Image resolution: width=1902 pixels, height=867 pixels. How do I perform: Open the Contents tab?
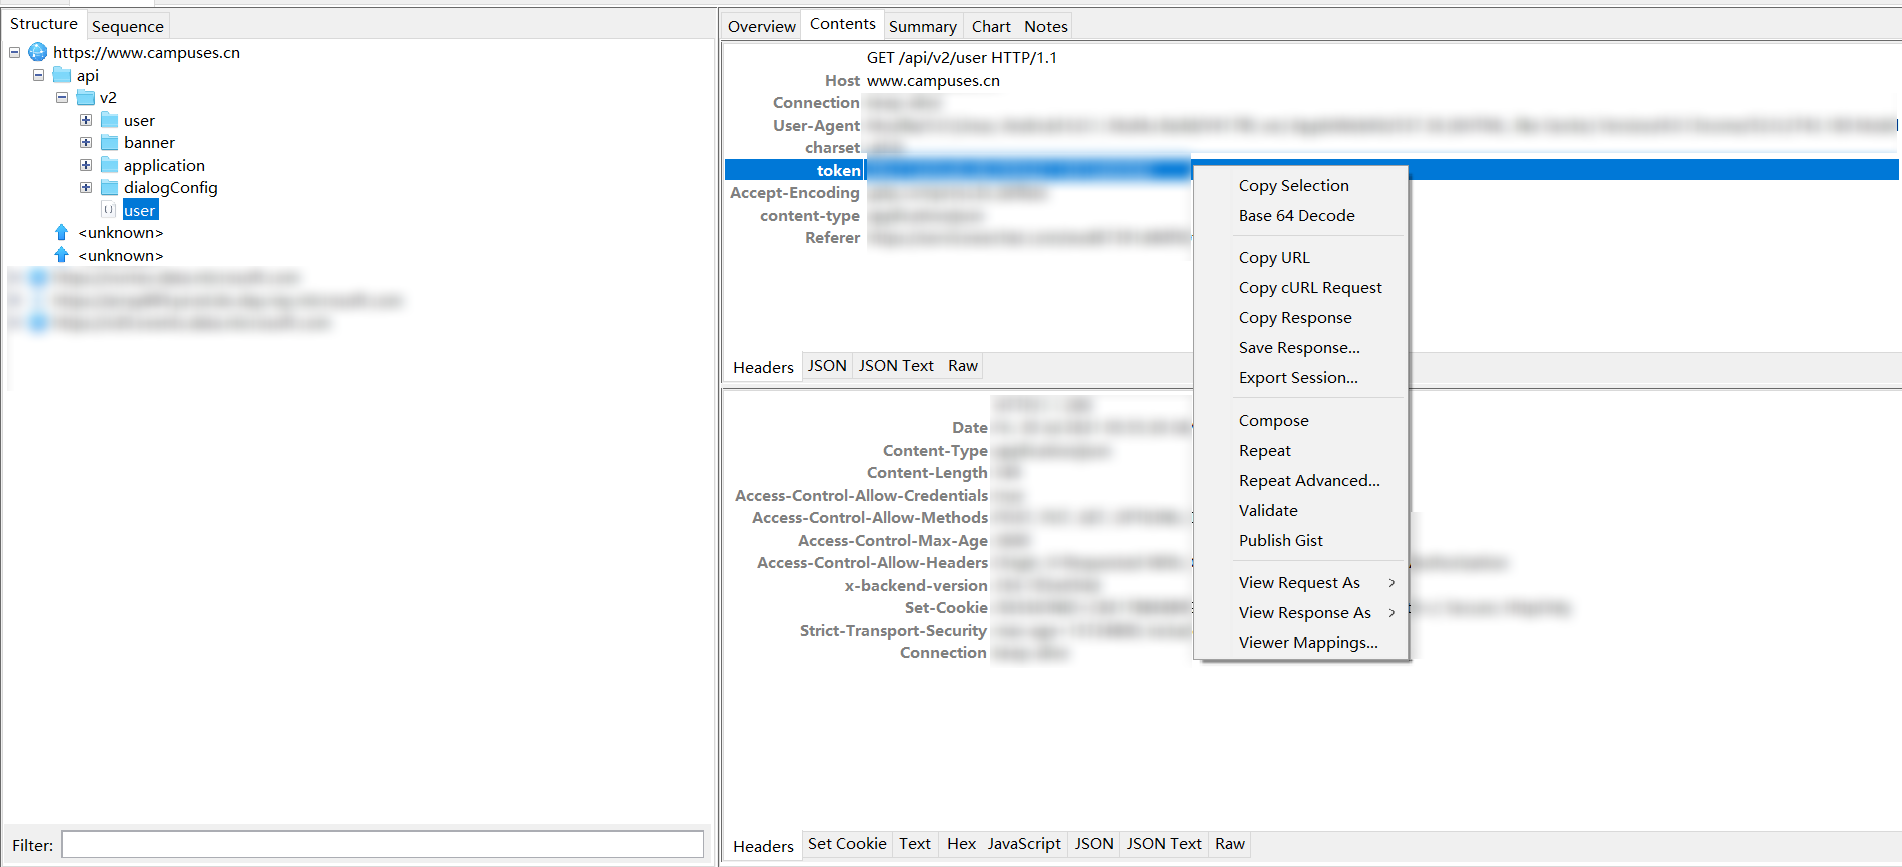point(843,24)
